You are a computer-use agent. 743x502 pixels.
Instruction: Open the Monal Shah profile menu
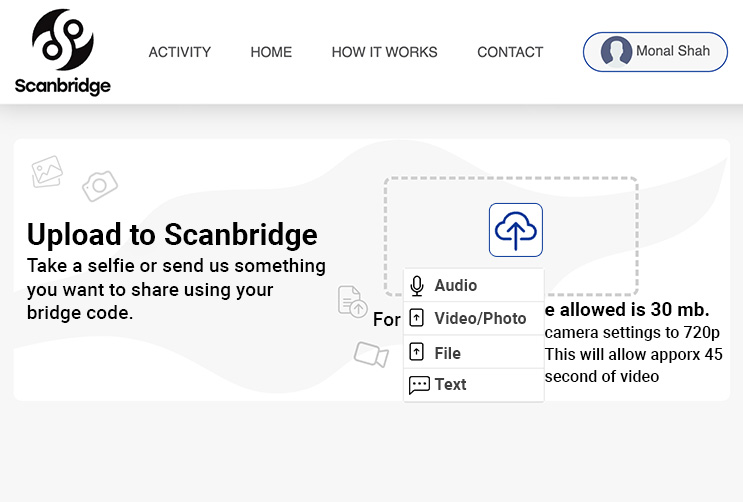655,52
